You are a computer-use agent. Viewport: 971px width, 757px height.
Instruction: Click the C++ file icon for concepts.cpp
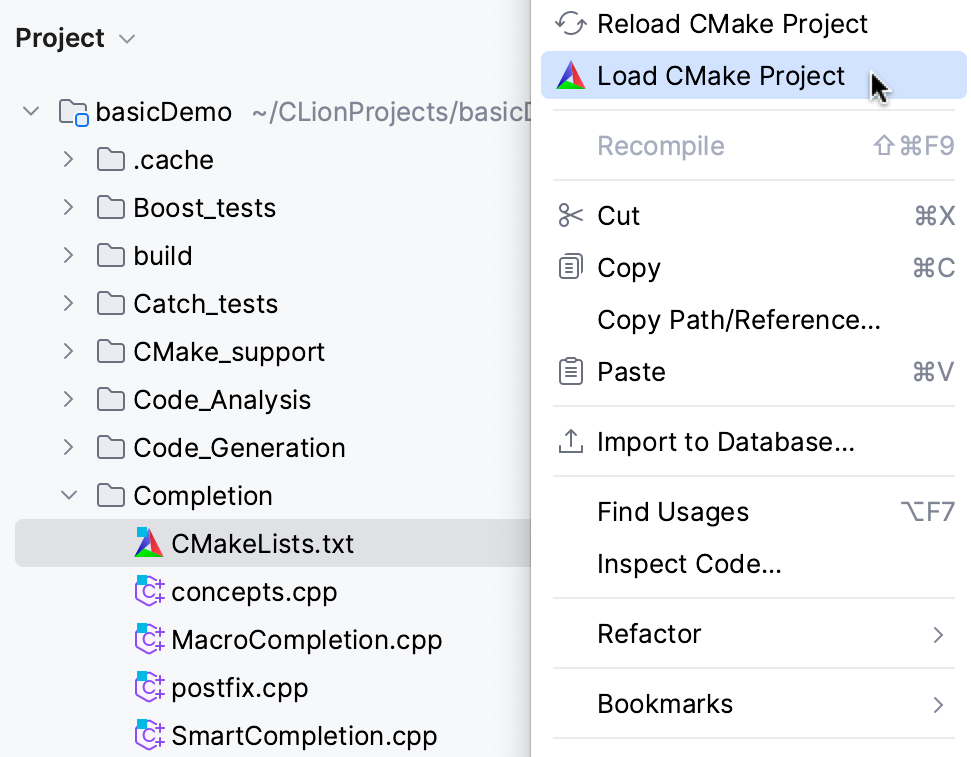pos(148,591)
